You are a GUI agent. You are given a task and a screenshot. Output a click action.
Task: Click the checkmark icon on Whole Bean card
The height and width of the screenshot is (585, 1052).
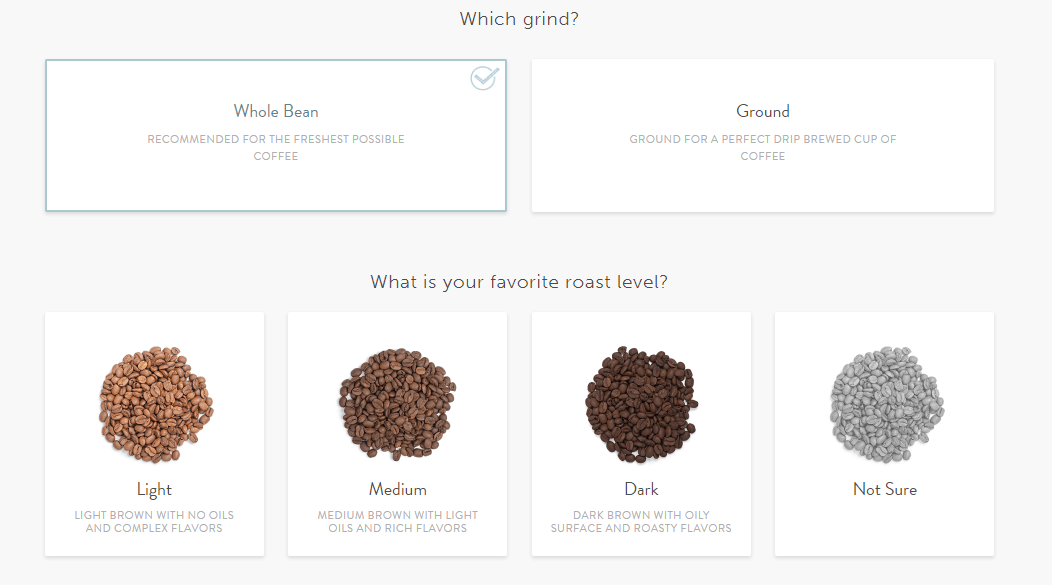point(484,78)
